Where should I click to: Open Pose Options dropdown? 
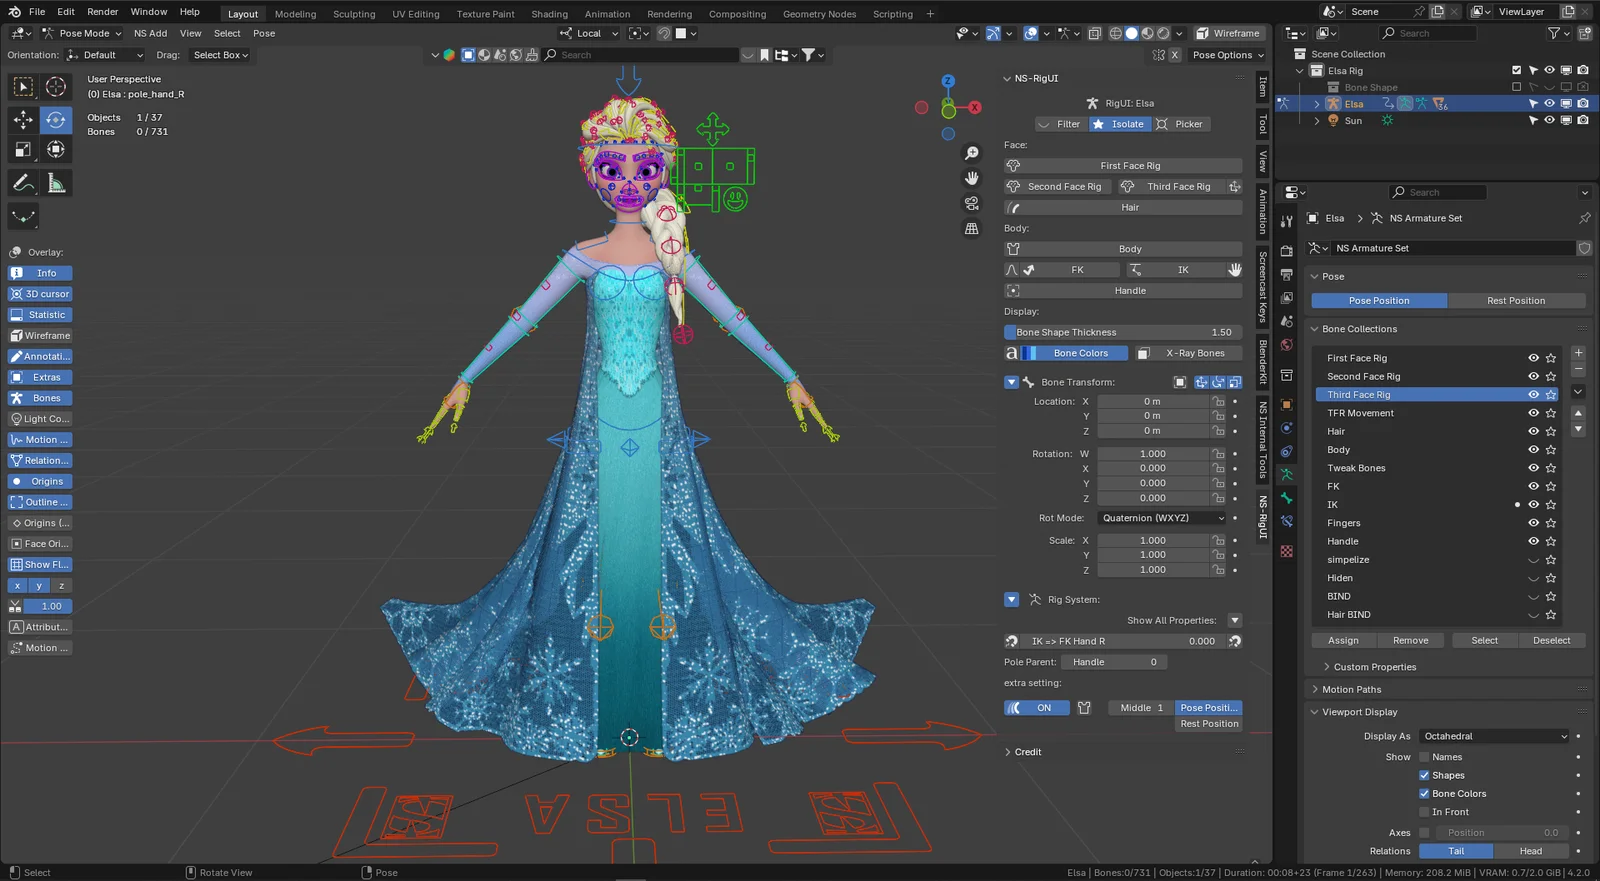pos(1228,55)
